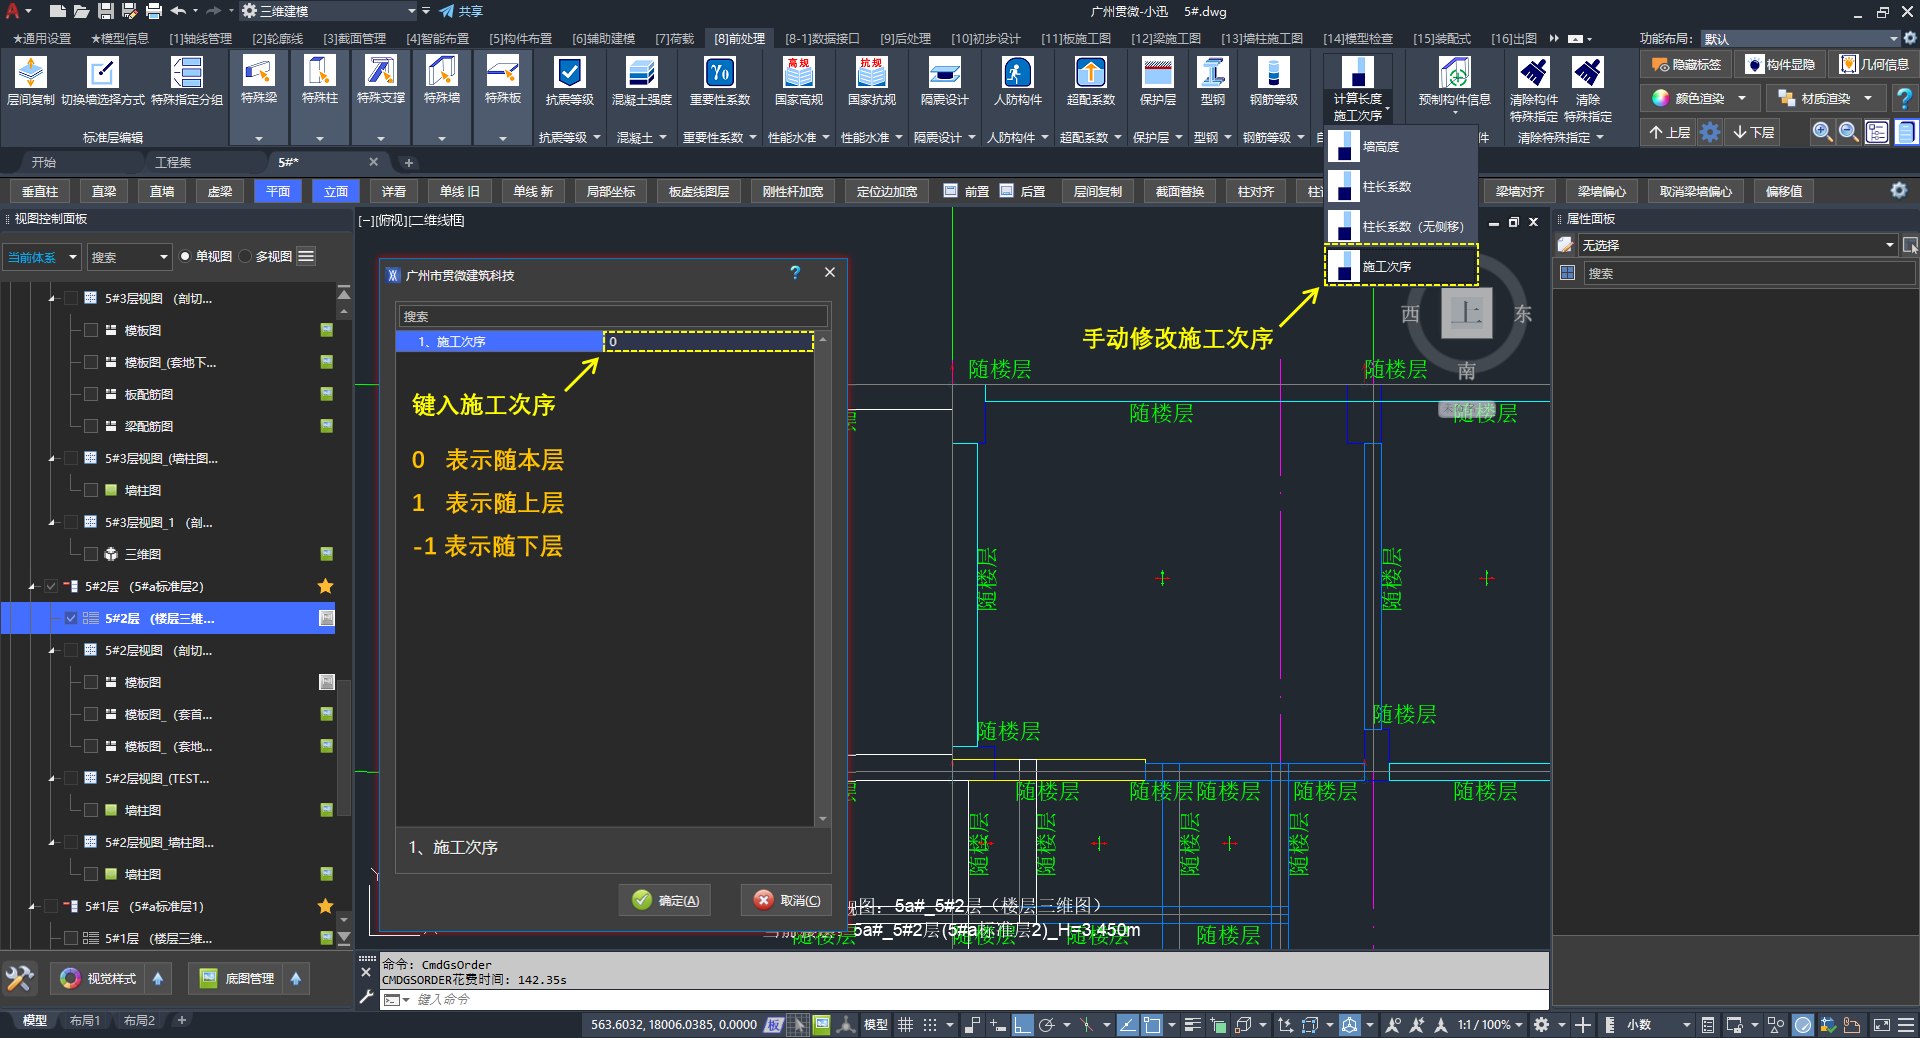Image resolution: width=1920 pixels, height=1038 pixels.
Task: Click the zoom in magnifier icon
Action: point(1822,132)
